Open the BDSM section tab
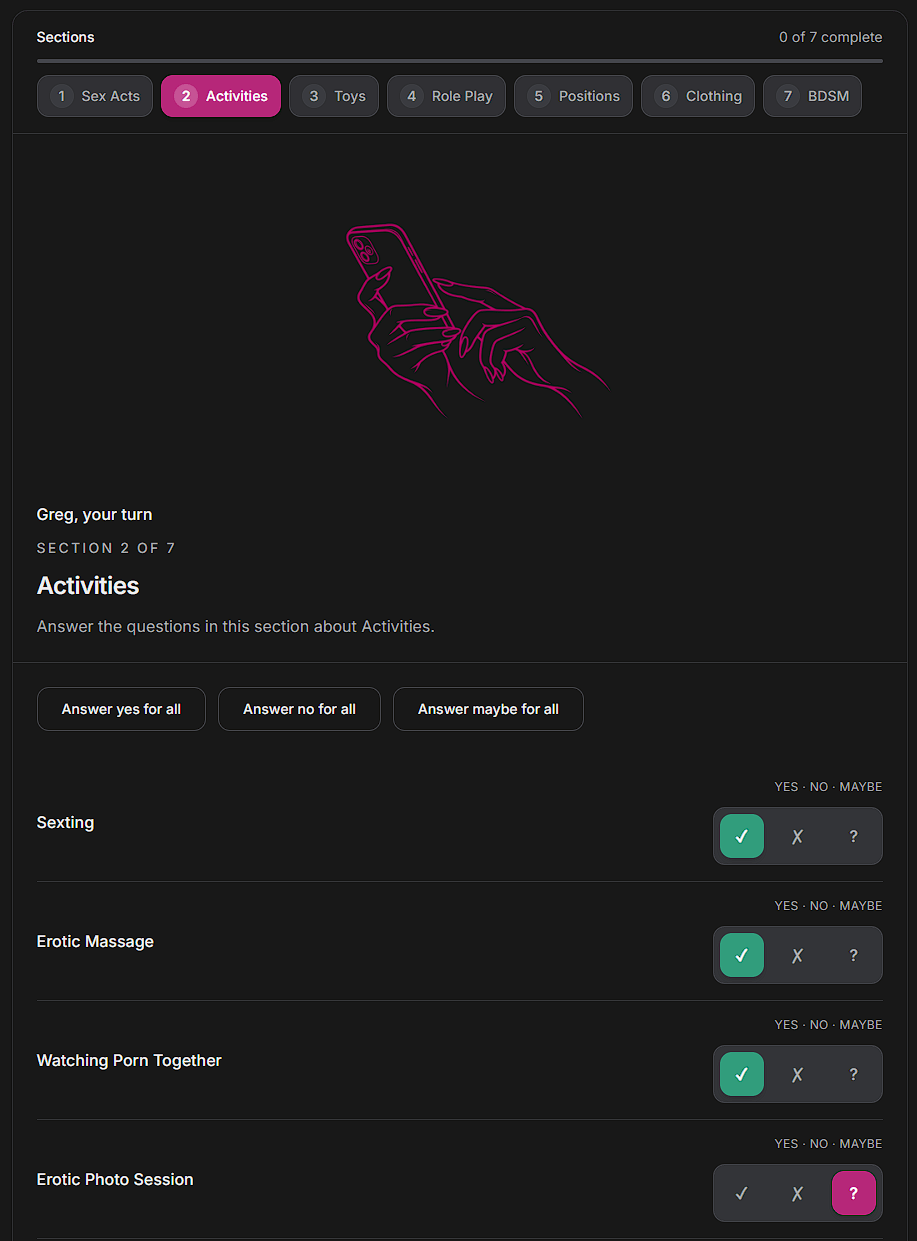 (x=812, y=96)
